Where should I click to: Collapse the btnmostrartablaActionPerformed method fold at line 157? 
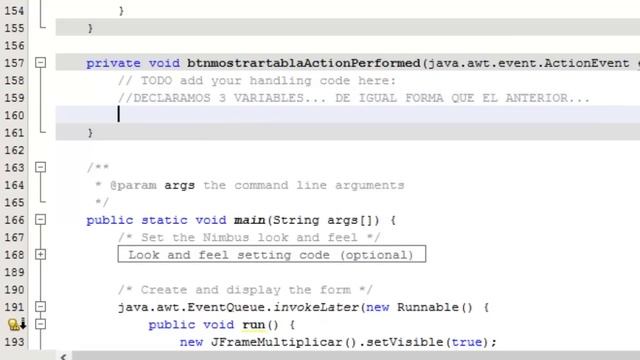coord(40,62)
